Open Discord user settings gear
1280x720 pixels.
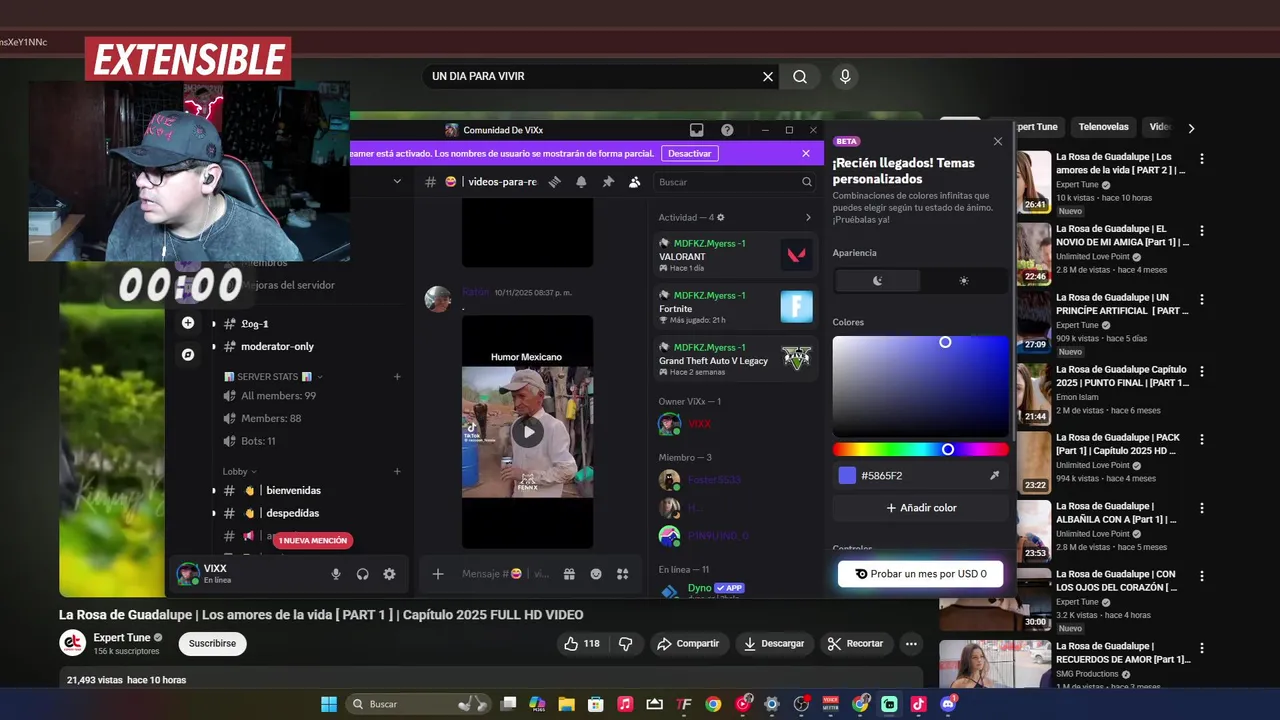389,574
